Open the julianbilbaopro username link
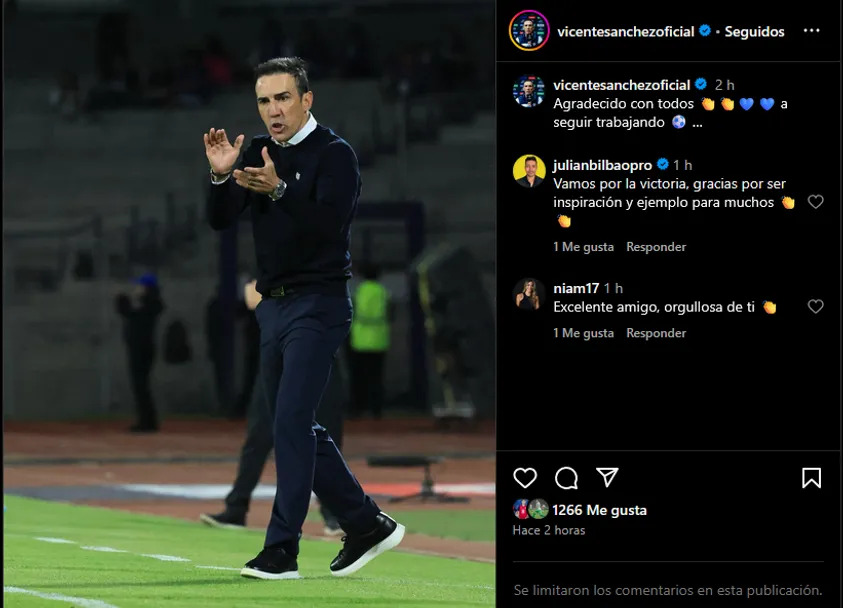This screenshot has width=843, height=608. click(x=602, y=165)
